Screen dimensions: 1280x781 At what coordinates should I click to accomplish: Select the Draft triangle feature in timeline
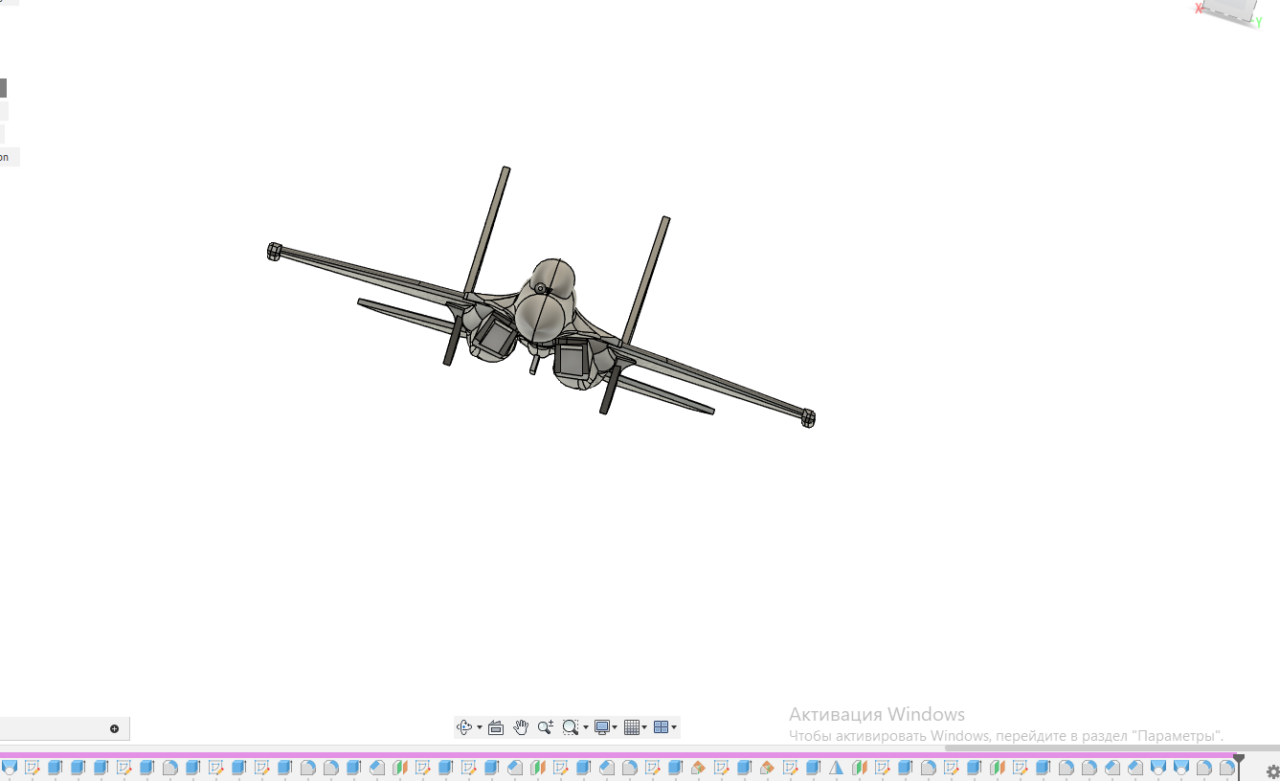(x=836, y=769)
